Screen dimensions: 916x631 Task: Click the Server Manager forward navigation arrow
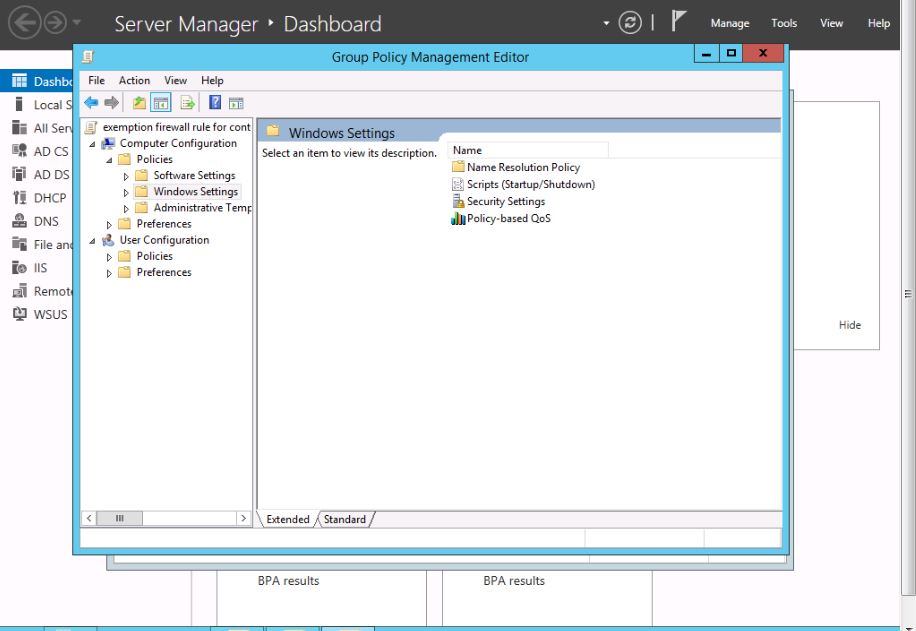tap(55, 23)
